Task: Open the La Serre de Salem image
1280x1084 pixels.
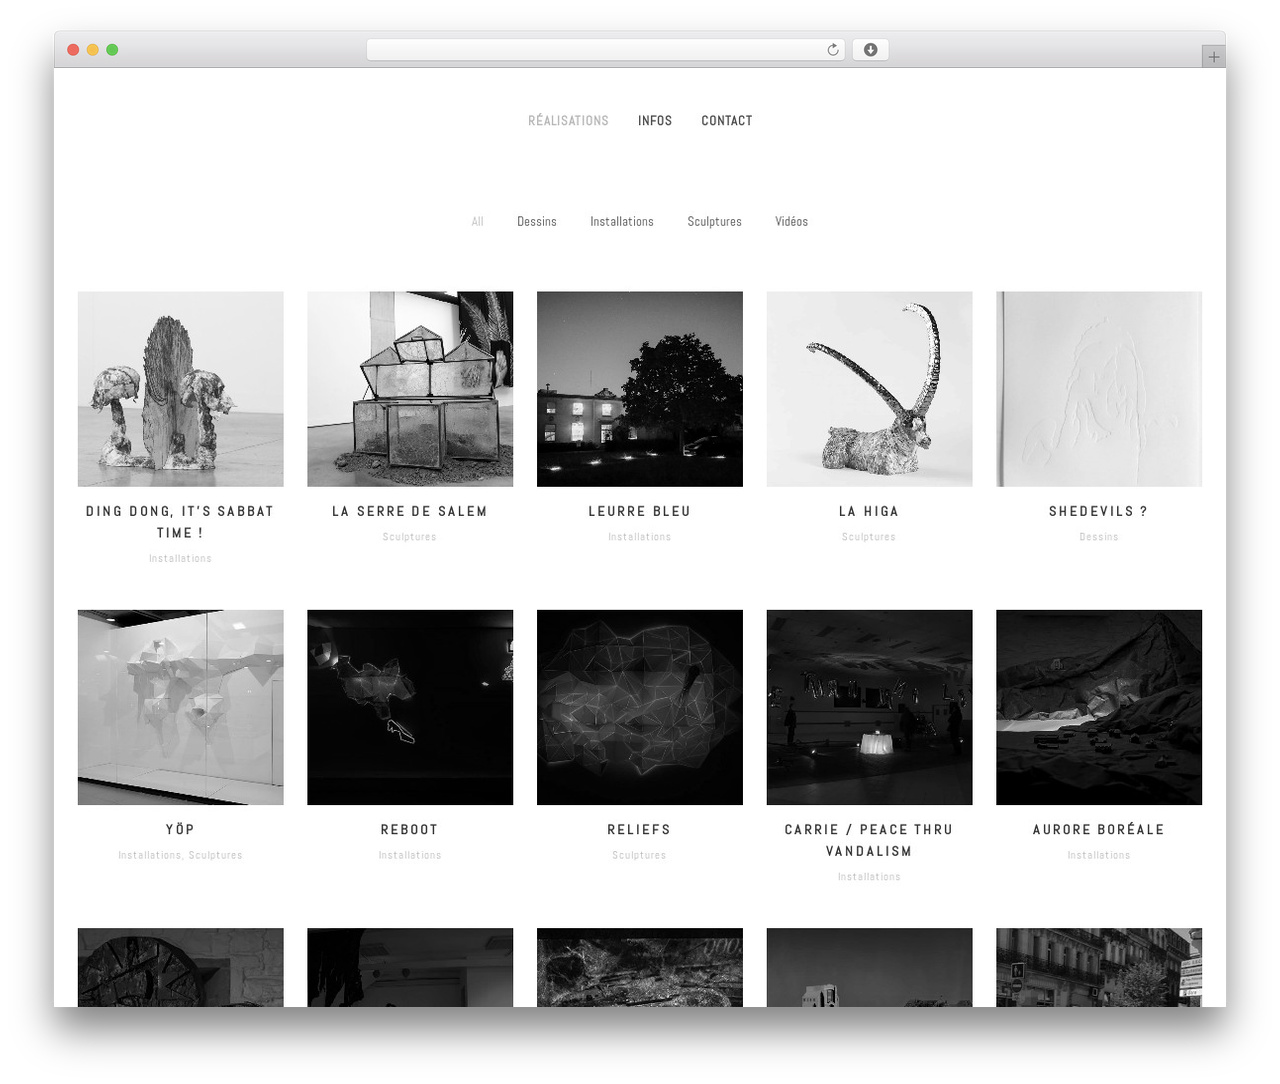Action: 410,389
